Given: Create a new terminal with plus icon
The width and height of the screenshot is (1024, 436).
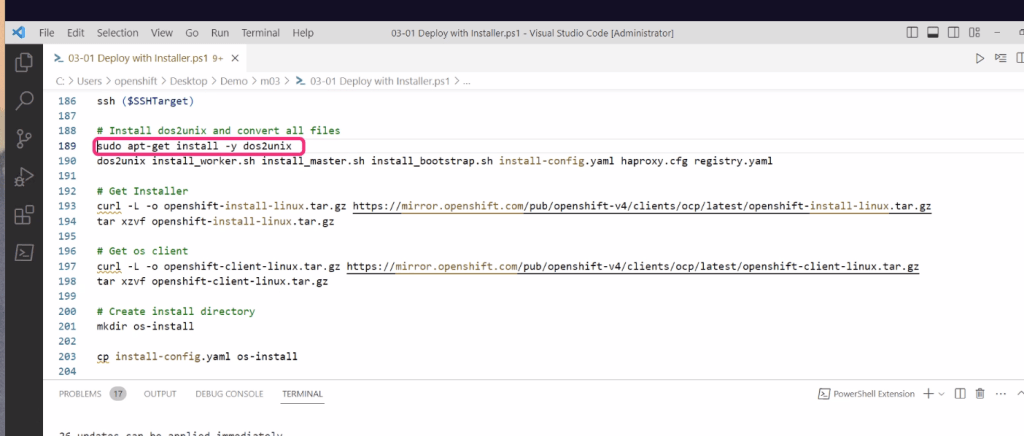Looking at the screenshot, I should tap(928, 394).
